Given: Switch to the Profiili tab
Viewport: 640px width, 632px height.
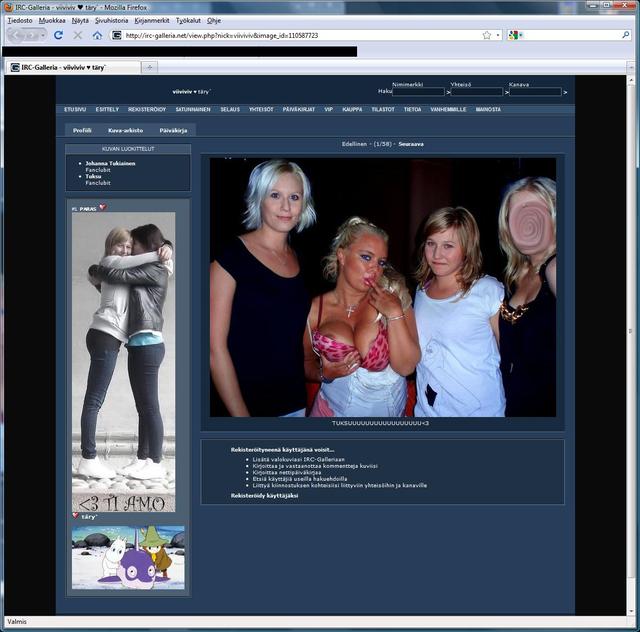Looking at the screenshot, I should 82,130.
